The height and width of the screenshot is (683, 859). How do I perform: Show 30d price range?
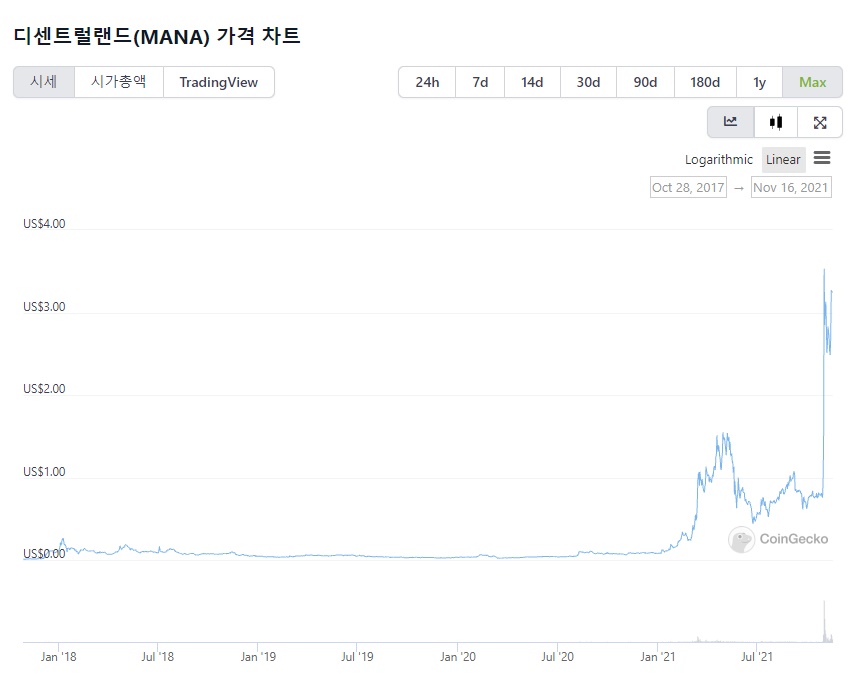click(588, 82)
